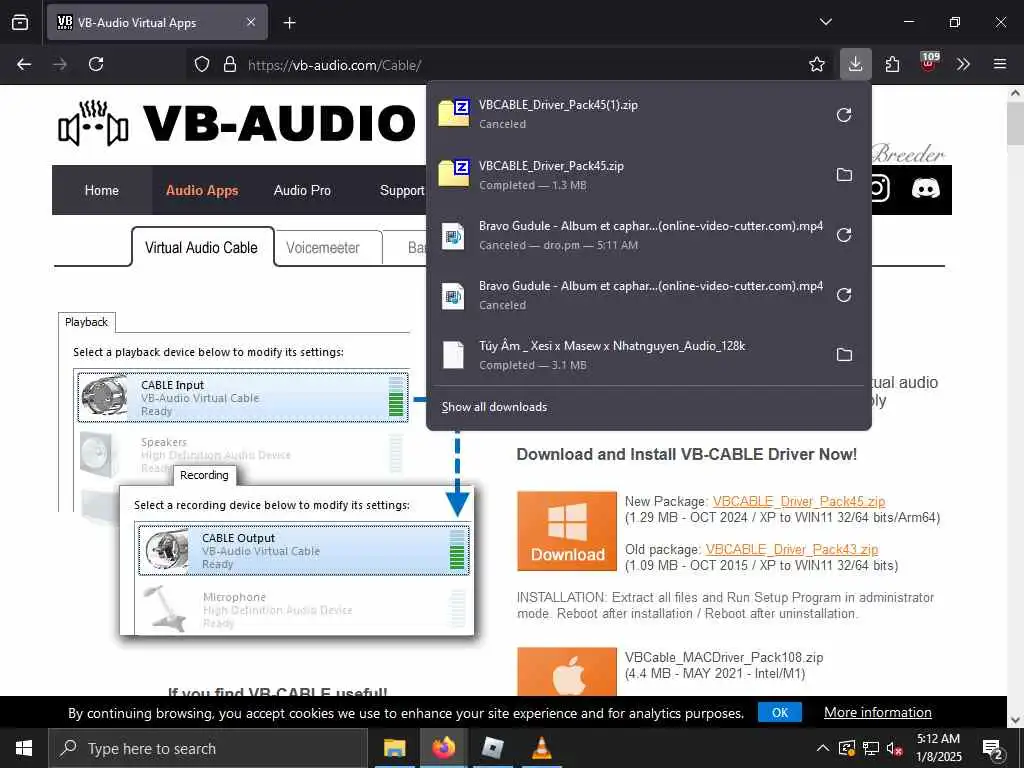Show VBCABLE_Driver_Pack45.zip in folder

[844, 175]
